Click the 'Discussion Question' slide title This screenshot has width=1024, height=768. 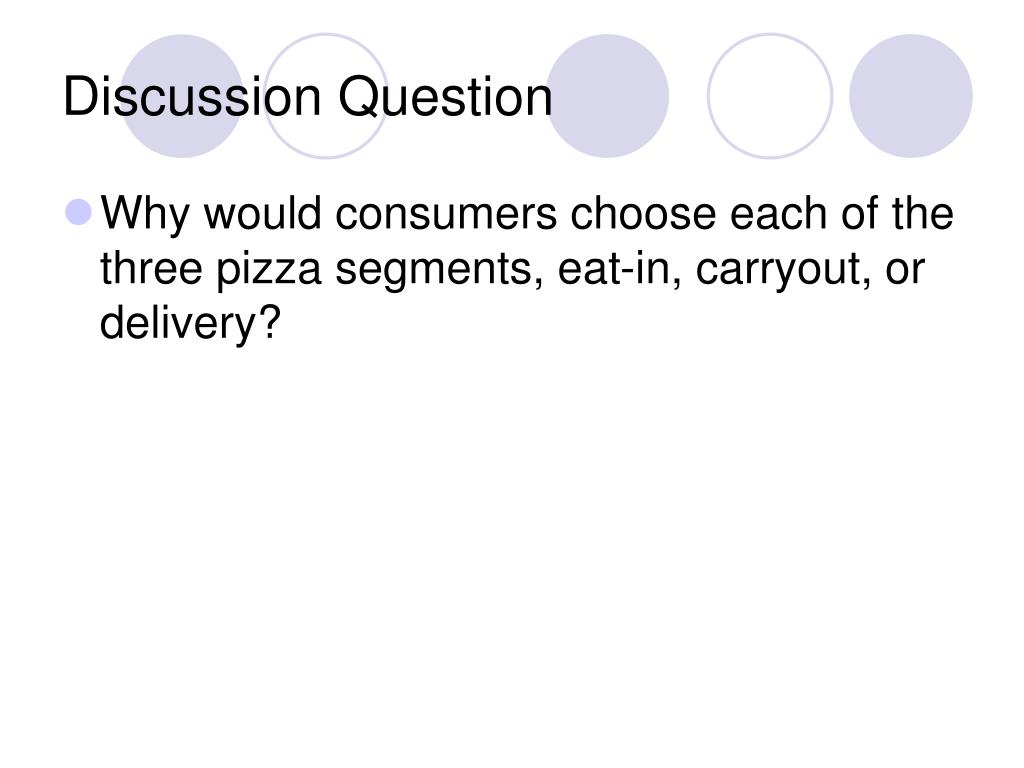[308, 97]
